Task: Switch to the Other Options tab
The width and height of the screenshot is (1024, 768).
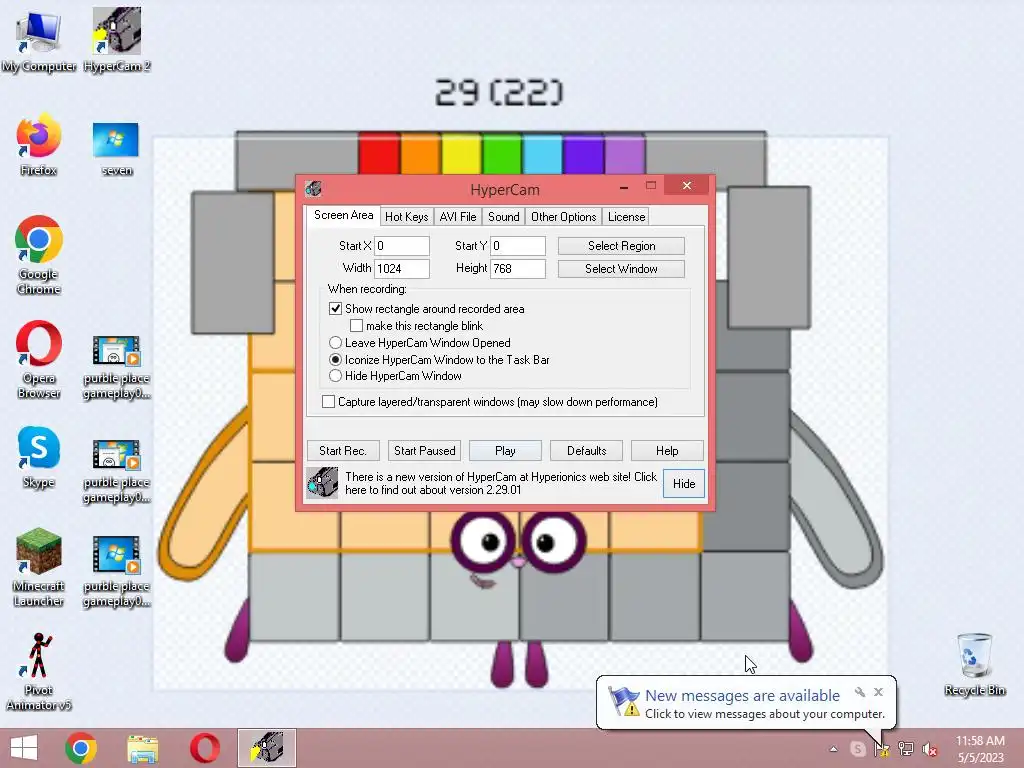Action: pos(564,217)
